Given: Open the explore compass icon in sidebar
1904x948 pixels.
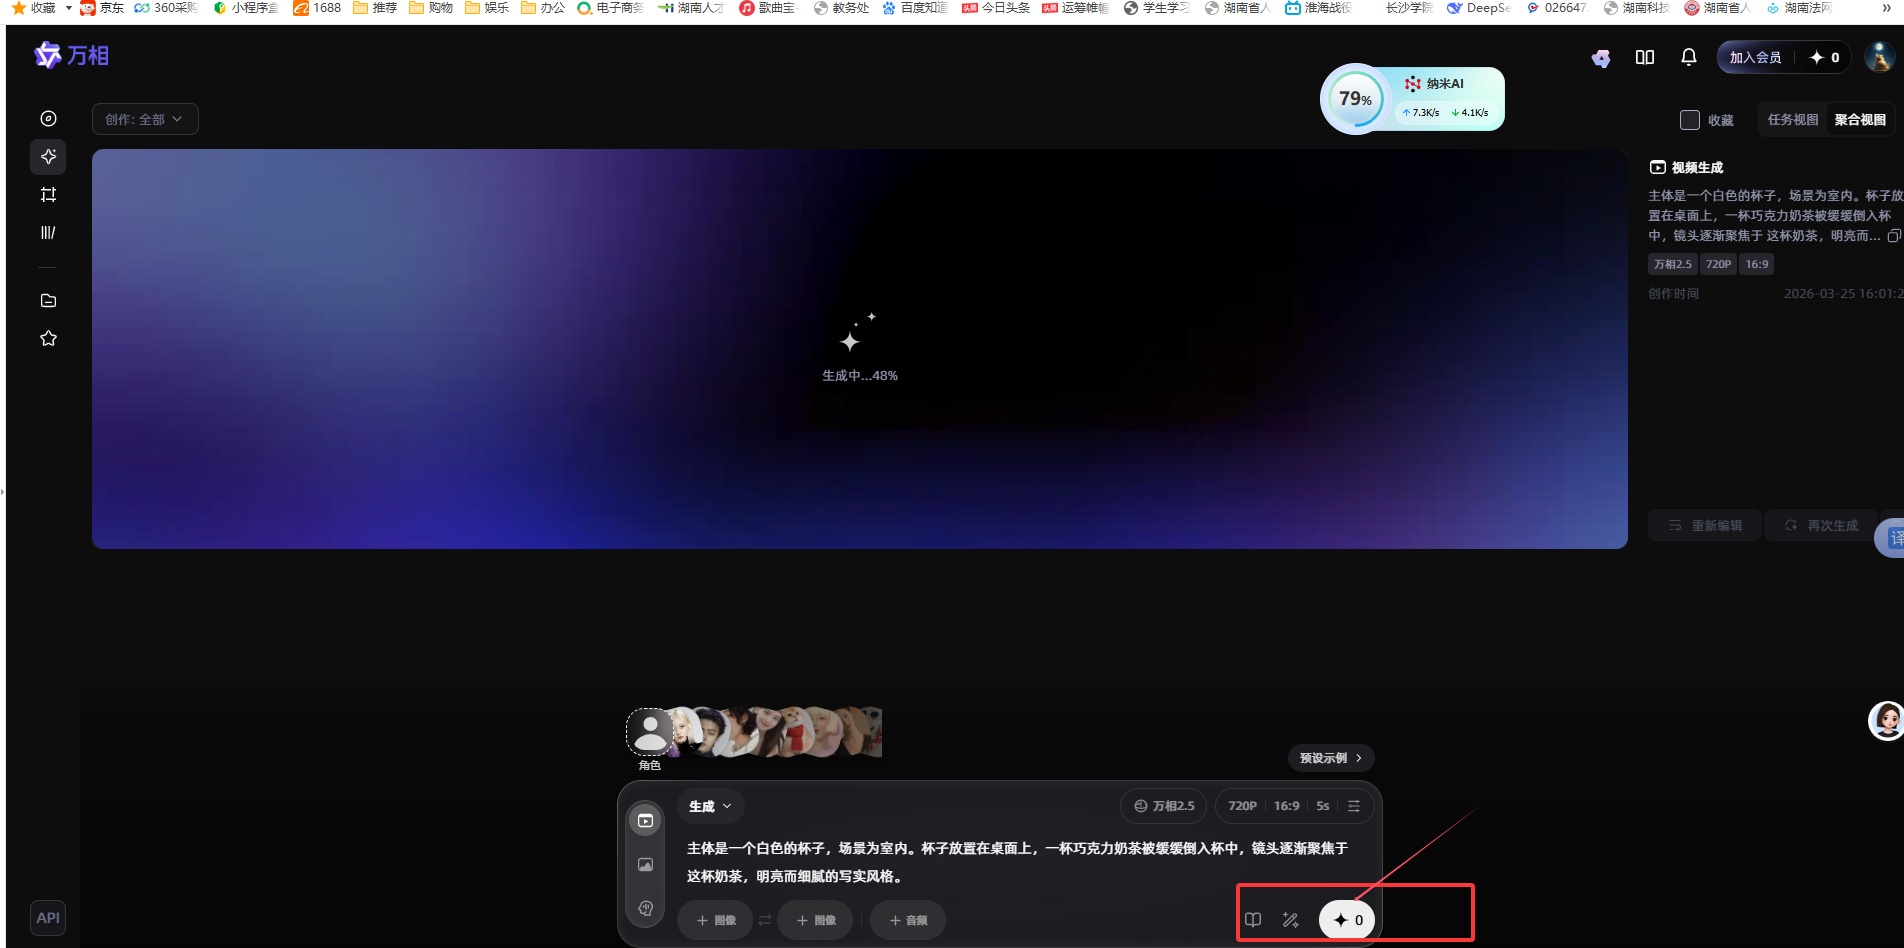Looking at the screenshot, I should point(48,119).
